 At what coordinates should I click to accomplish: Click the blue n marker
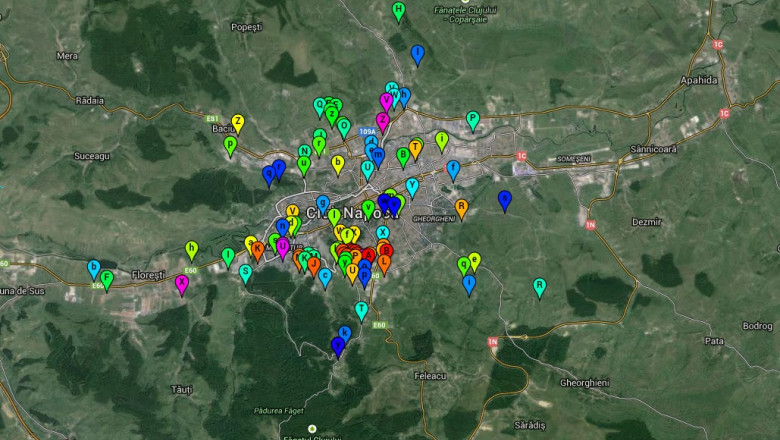pos(283,228)
